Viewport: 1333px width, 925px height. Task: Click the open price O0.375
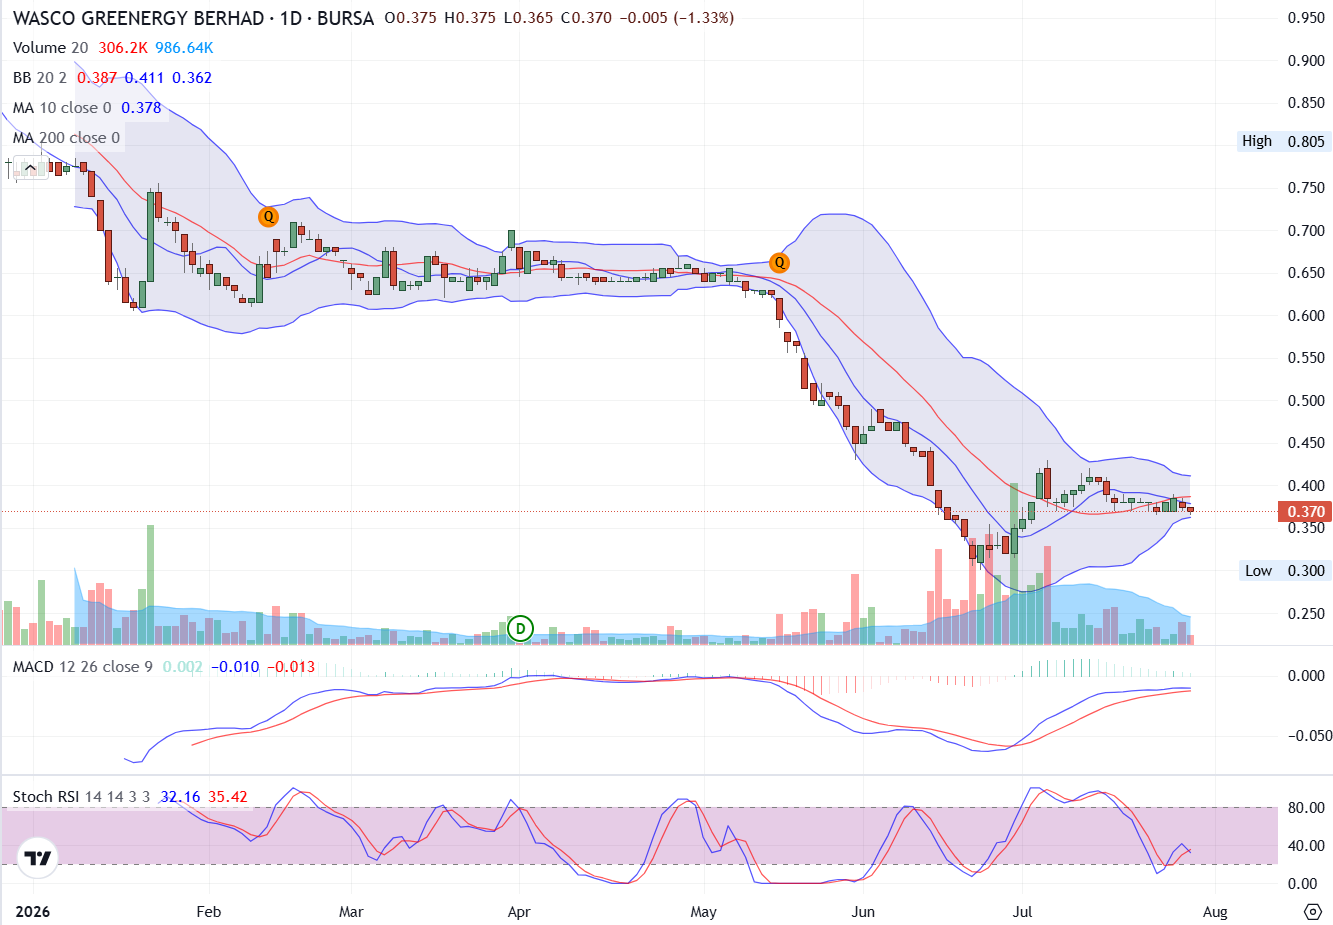click(410, 18)
